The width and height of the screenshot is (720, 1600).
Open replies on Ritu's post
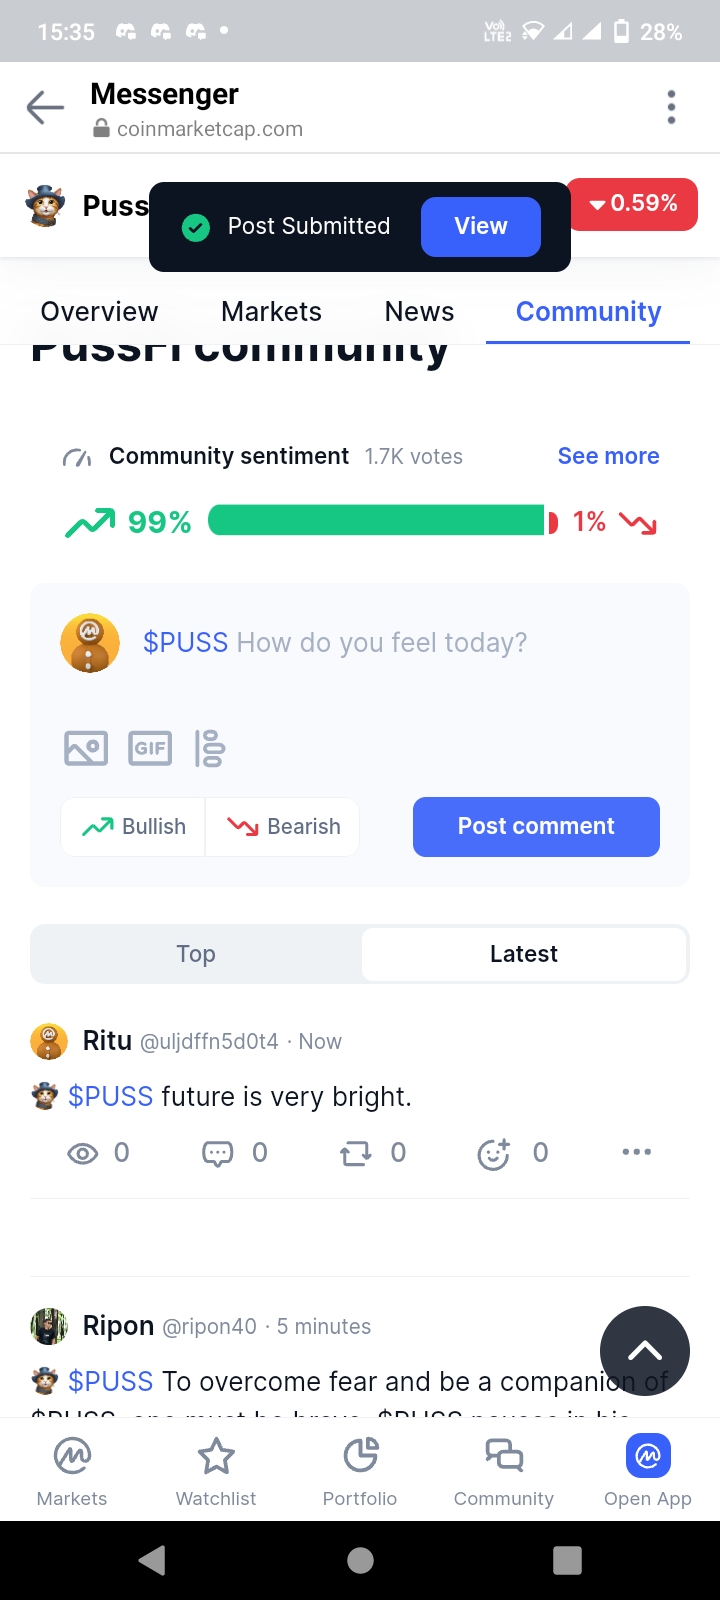click(218, 1154)
